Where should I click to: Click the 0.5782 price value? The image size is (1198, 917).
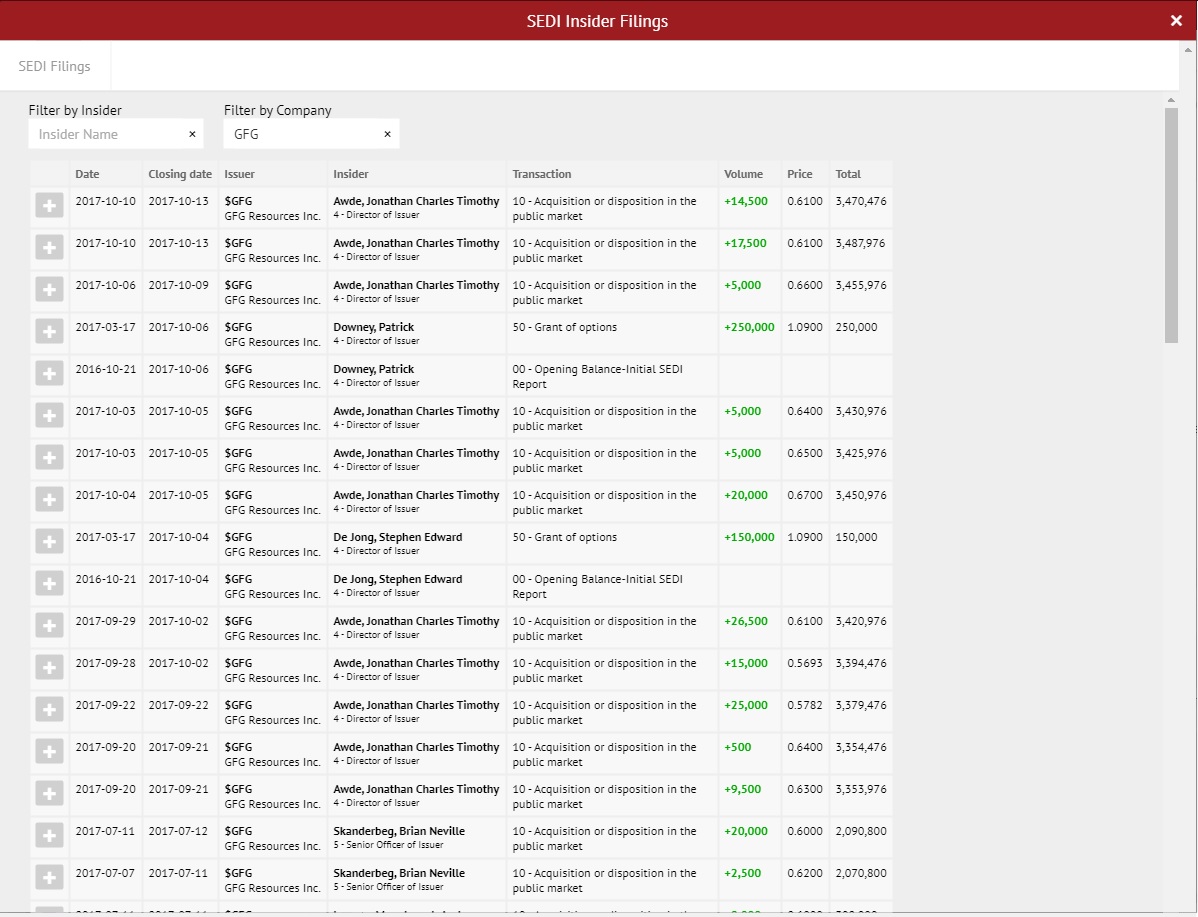pos(805,705)
